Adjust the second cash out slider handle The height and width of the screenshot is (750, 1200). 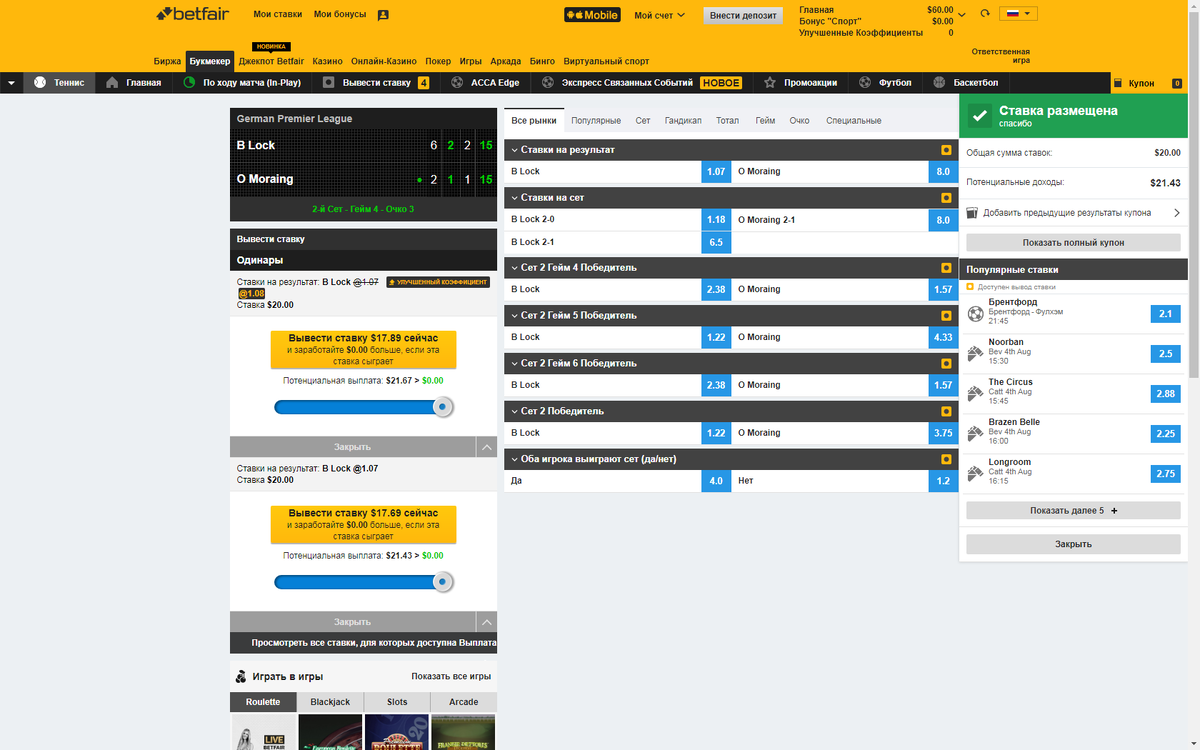tap(442, 582)
